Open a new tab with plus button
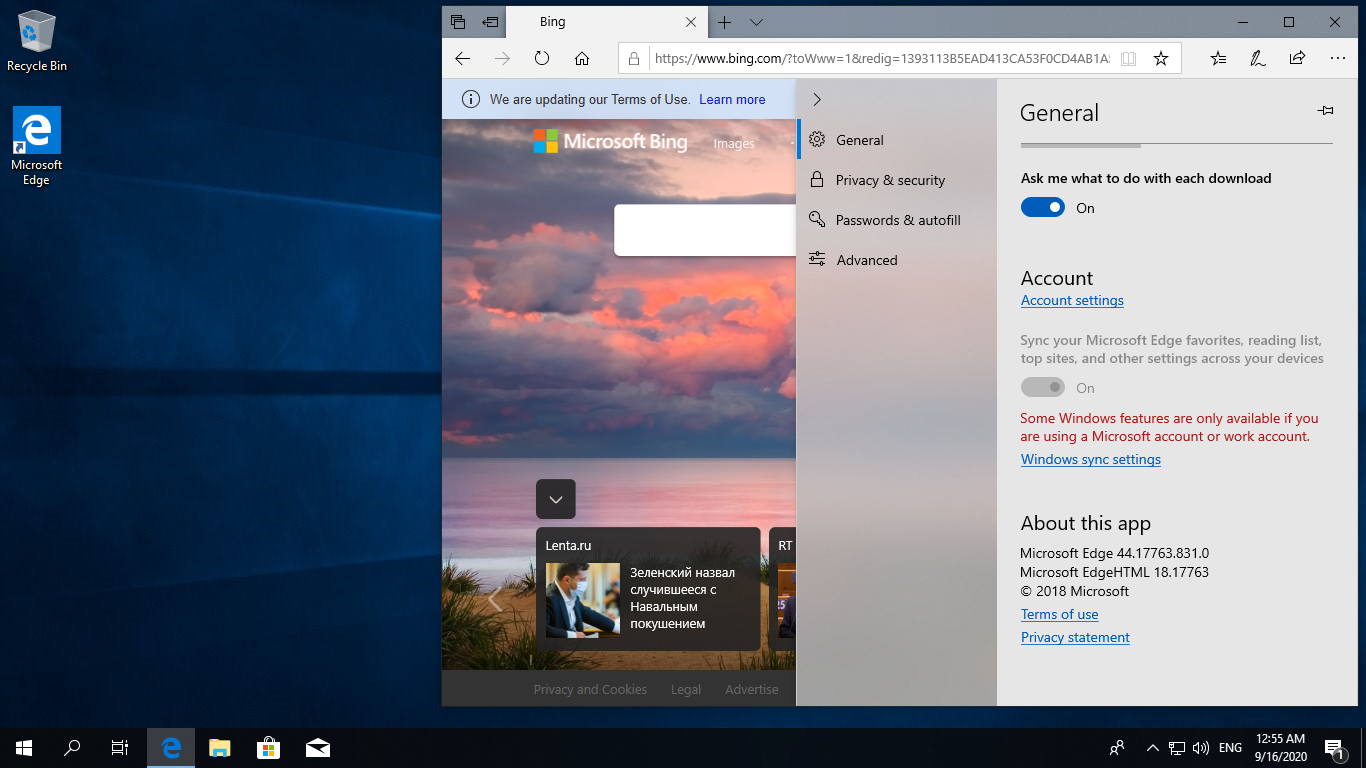 click(x=725, y=22)
